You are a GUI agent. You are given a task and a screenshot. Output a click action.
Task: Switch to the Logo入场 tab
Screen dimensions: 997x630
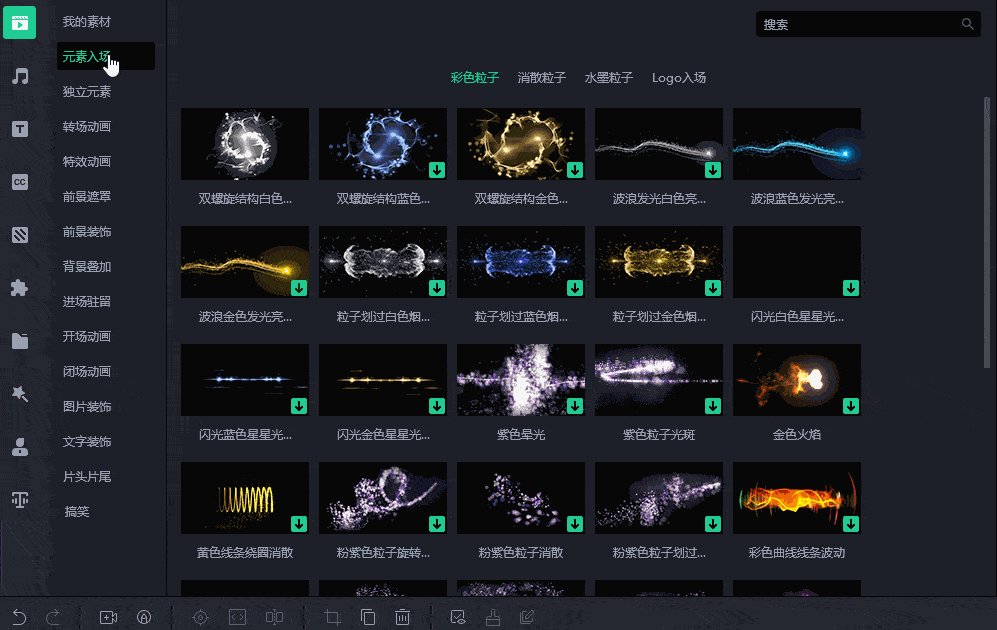click(679, 78)
